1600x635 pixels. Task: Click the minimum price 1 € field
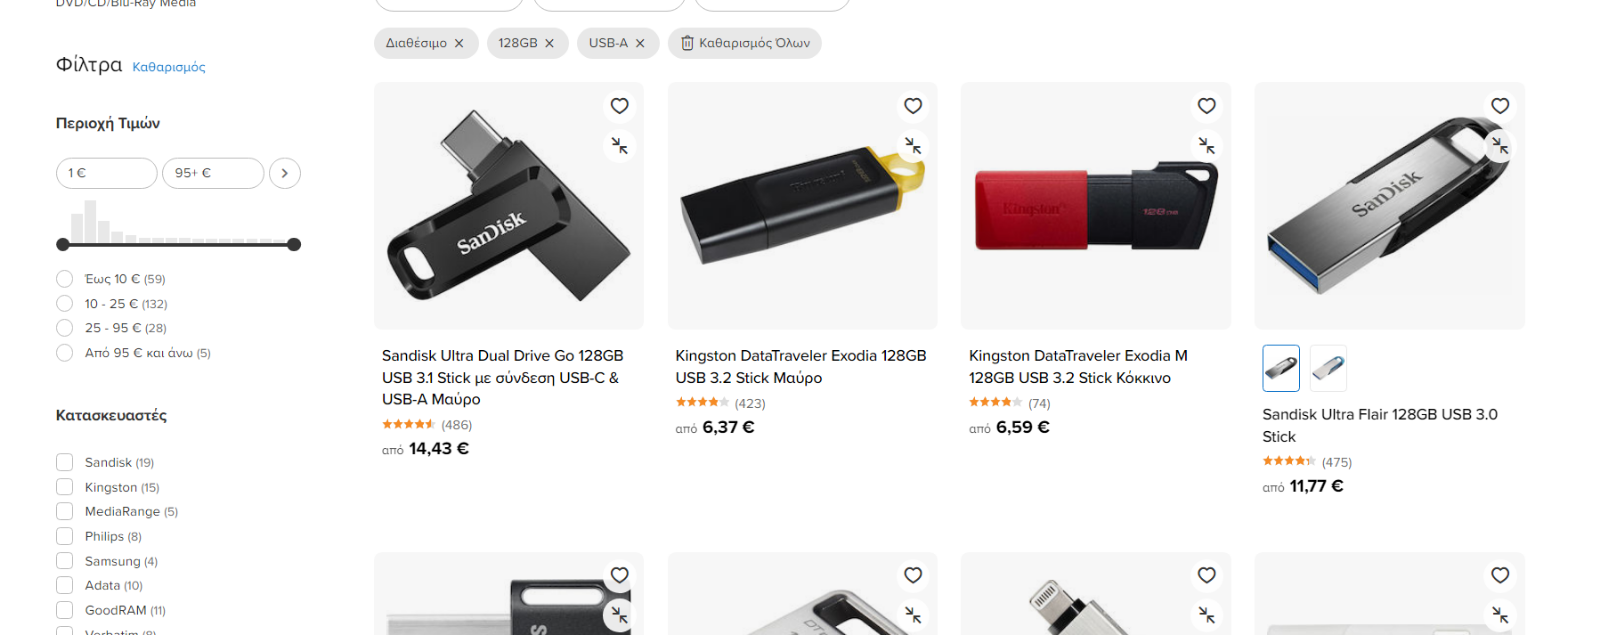pyautogui.click(x=106, y=173)
